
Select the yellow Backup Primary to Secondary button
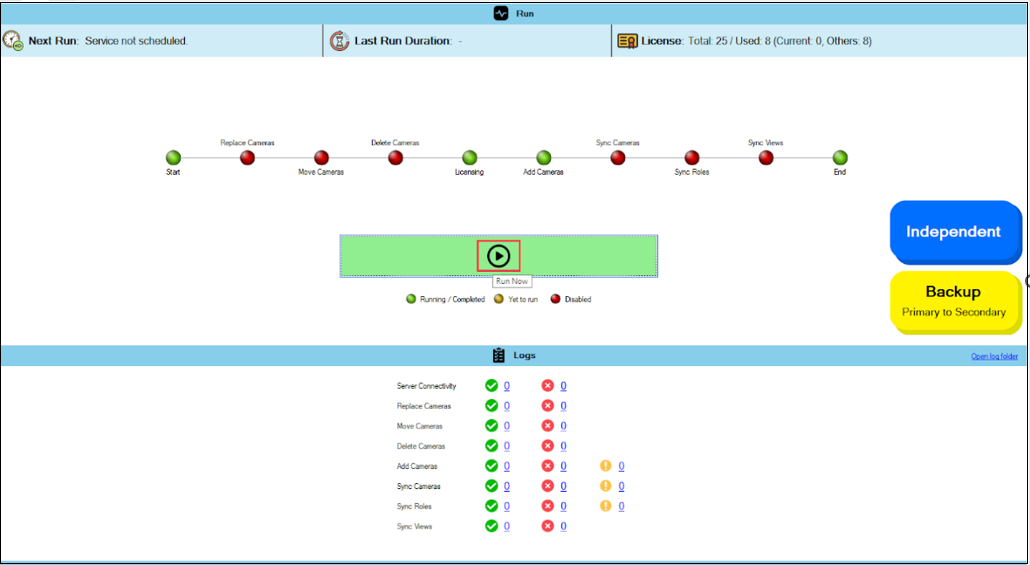952,300
